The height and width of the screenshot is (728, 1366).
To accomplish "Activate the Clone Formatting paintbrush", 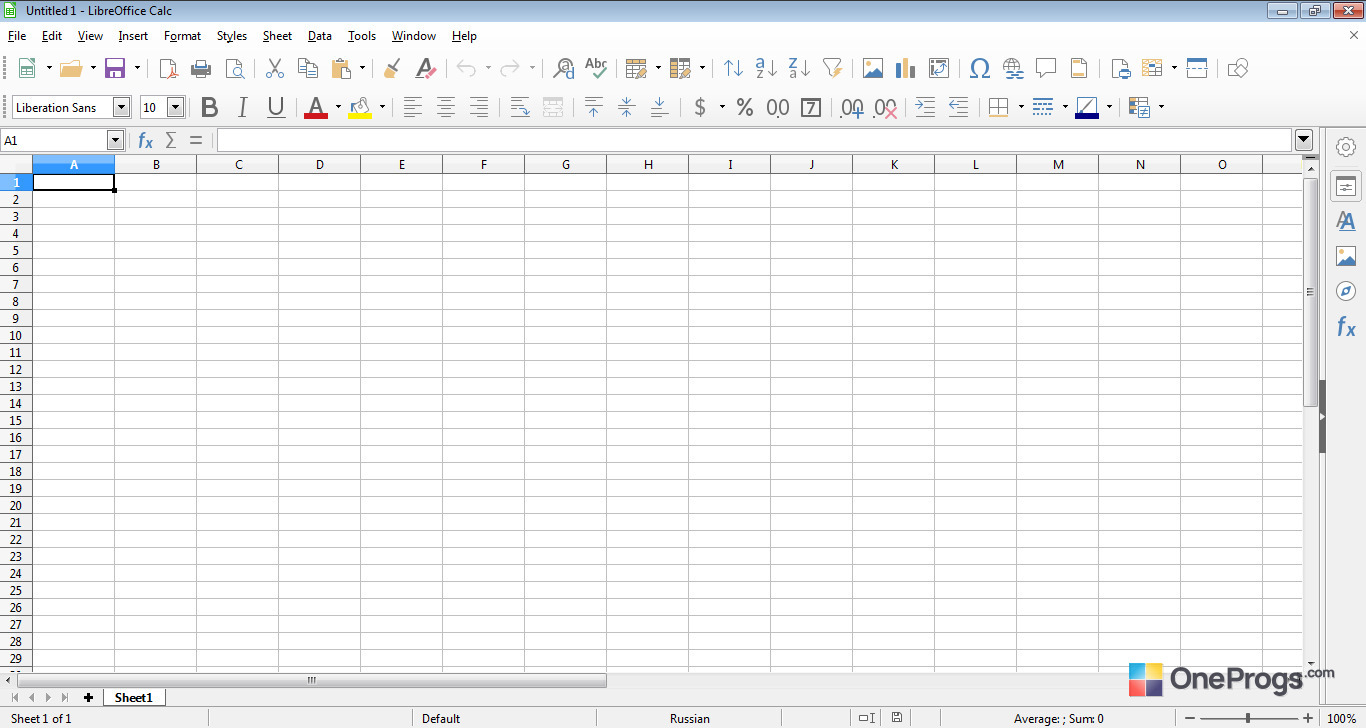I will pyautogui.click(x=392, y=68).
